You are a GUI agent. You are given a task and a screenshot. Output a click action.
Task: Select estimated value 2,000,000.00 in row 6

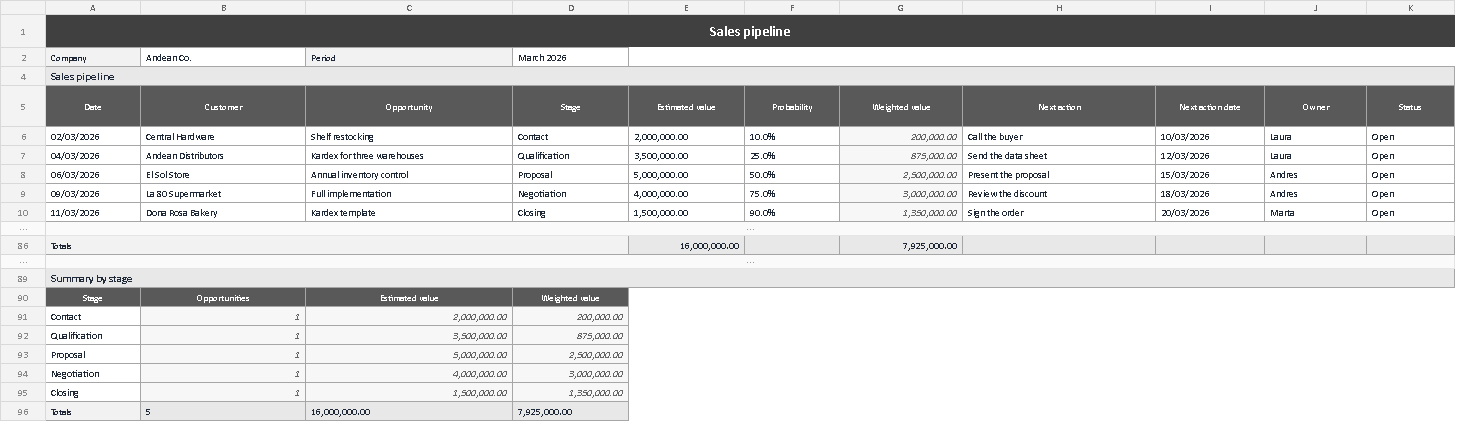pyautogui.click(x=686, y=137)
